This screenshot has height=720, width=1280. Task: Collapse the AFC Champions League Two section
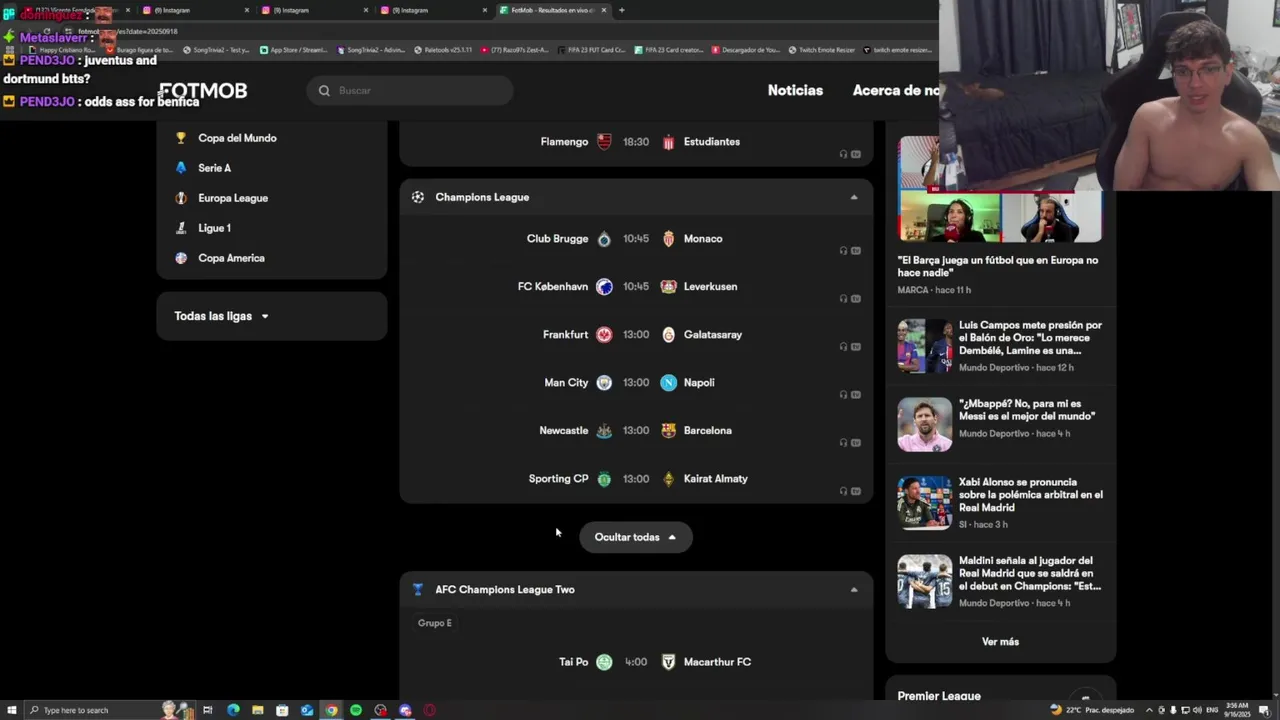click(x=854, y=589)
